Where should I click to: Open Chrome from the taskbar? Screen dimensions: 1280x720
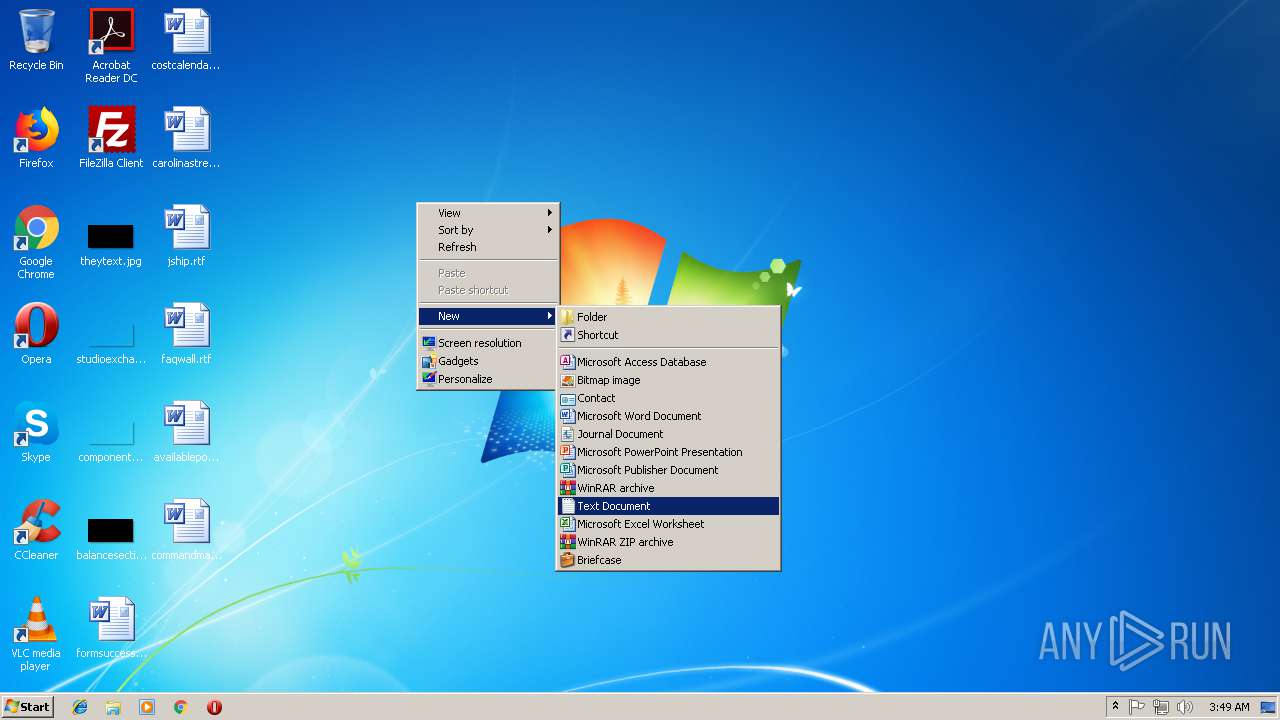pyautogui.click(x=180, y=707)
